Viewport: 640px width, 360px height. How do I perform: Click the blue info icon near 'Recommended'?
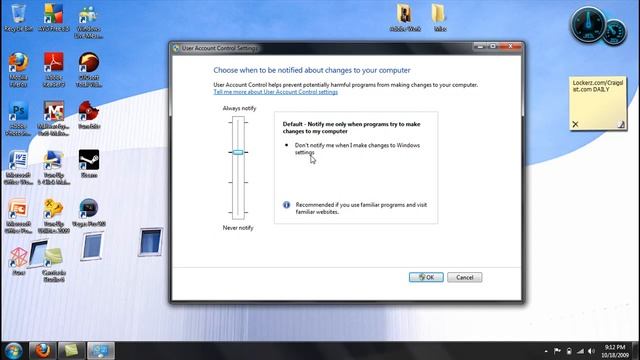pos(287,205)
